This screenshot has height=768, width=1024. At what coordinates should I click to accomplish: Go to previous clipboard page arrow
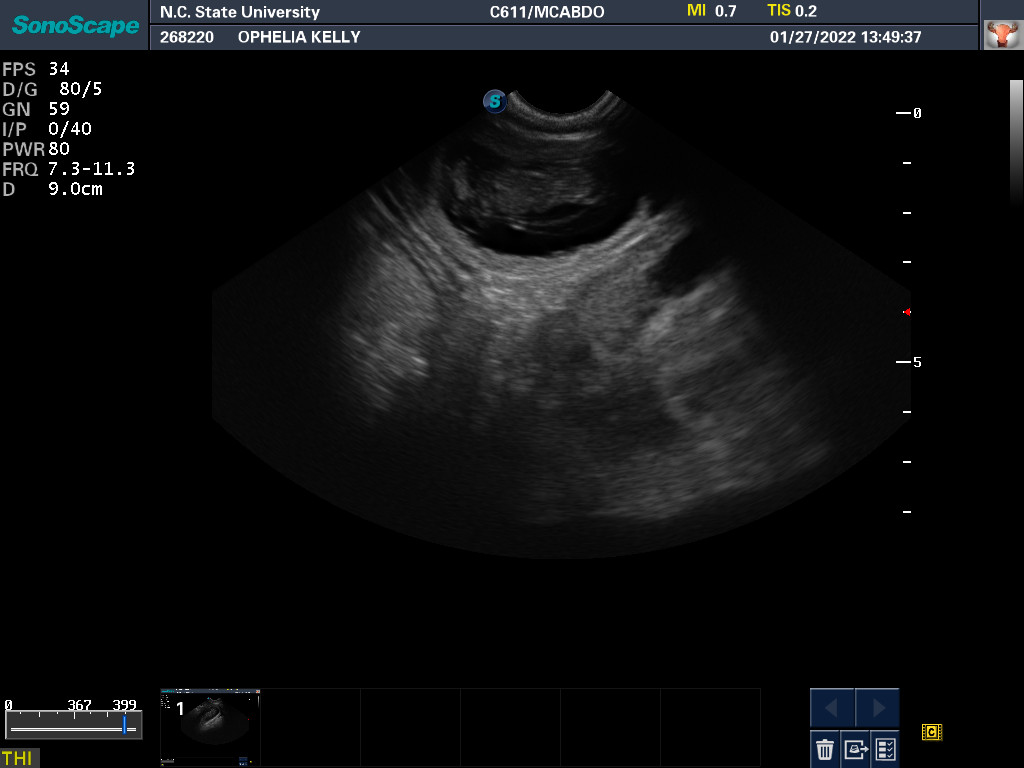point(832,708)
